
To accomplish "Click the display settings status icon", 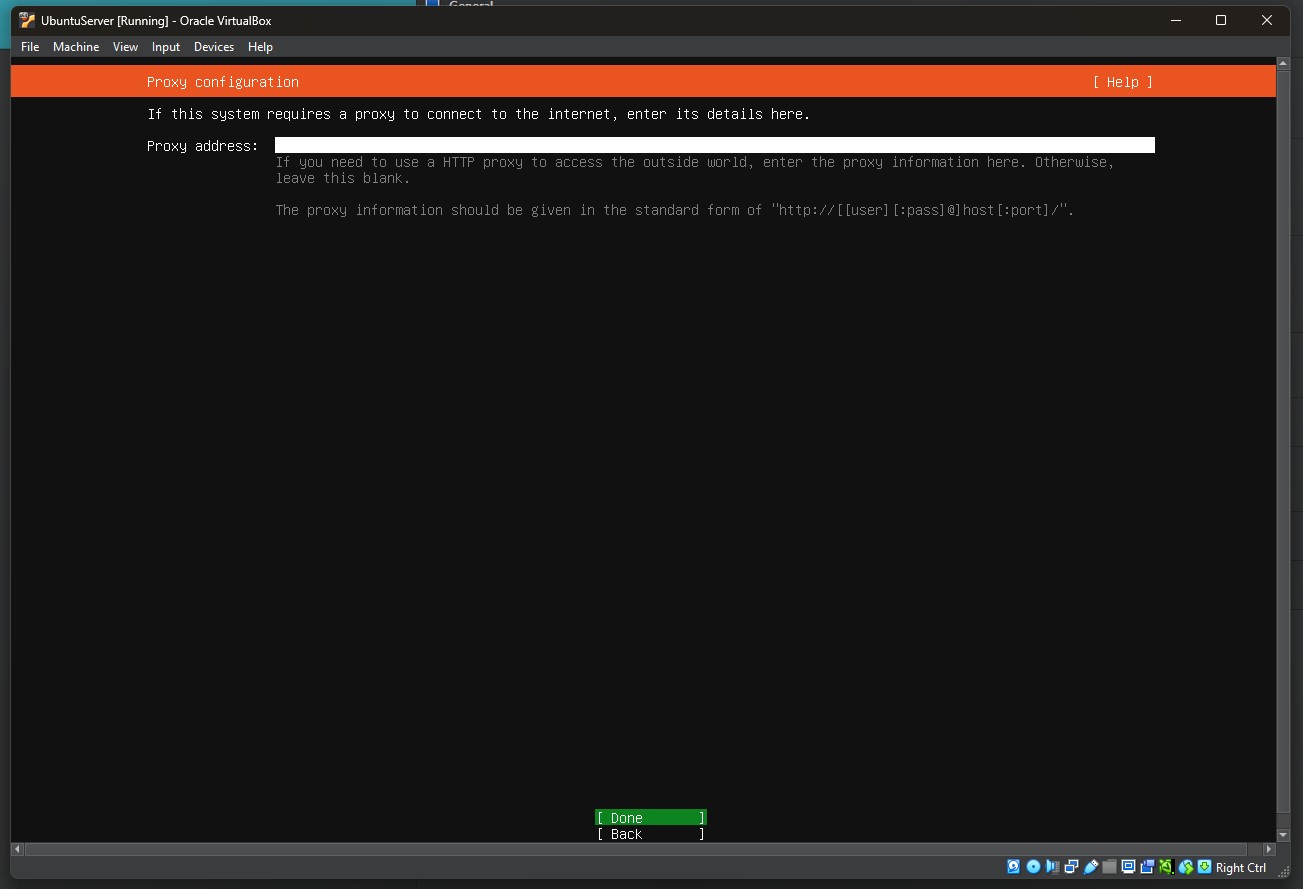I will 1127,867.
